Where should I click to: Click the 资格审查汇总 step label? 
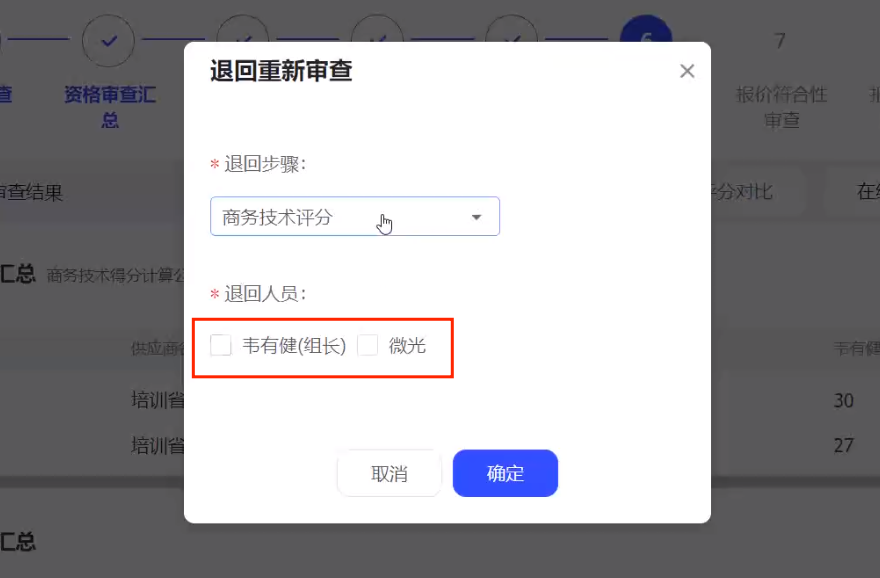(x=110, y=107)
